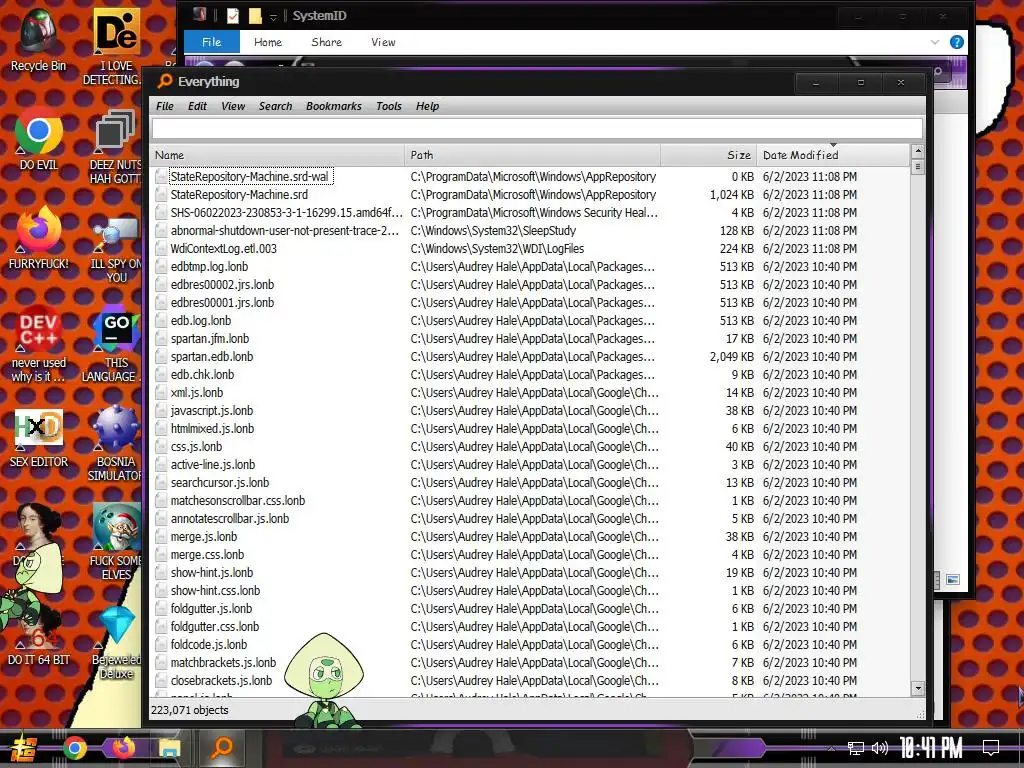Open the Recycle Bin desktop icon
This screenshot has width=1024, height=768.
(38, 39)
